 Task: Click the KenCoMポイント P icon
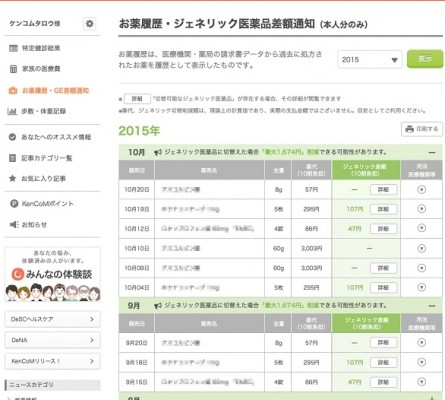coord(14,204)
